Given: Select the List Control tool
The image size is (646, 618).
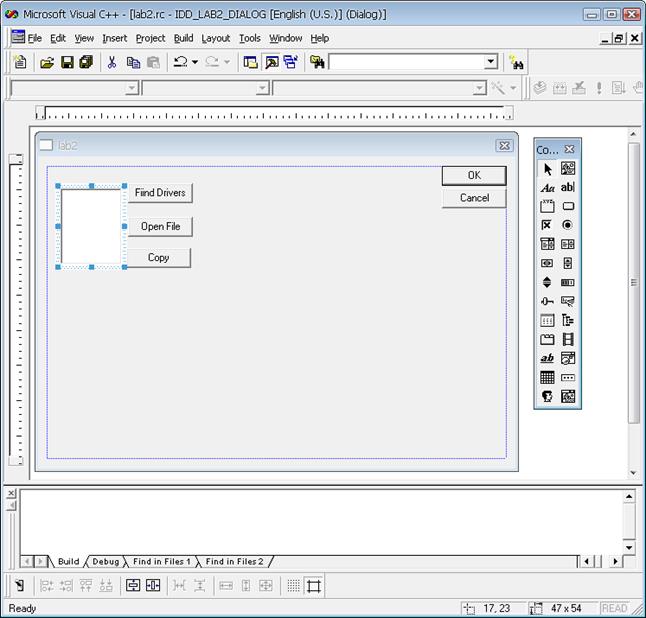Looking at the screenshot, I should click(547, 320).
